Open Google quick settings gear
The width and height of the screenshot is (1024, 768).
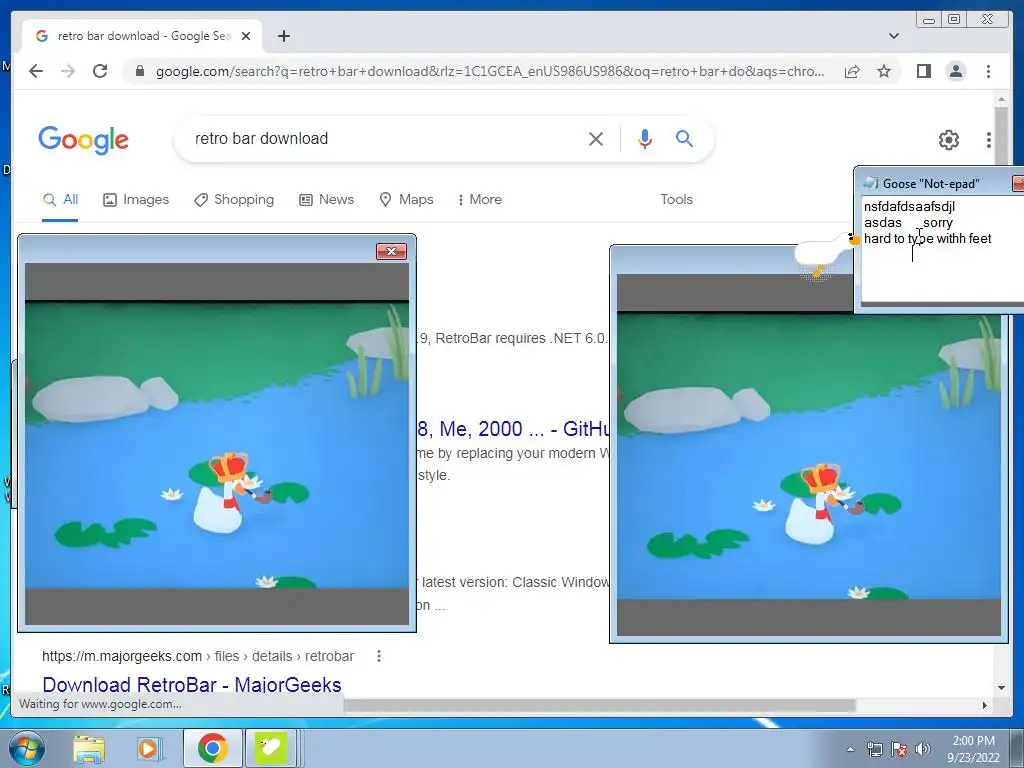pos(948,140)
